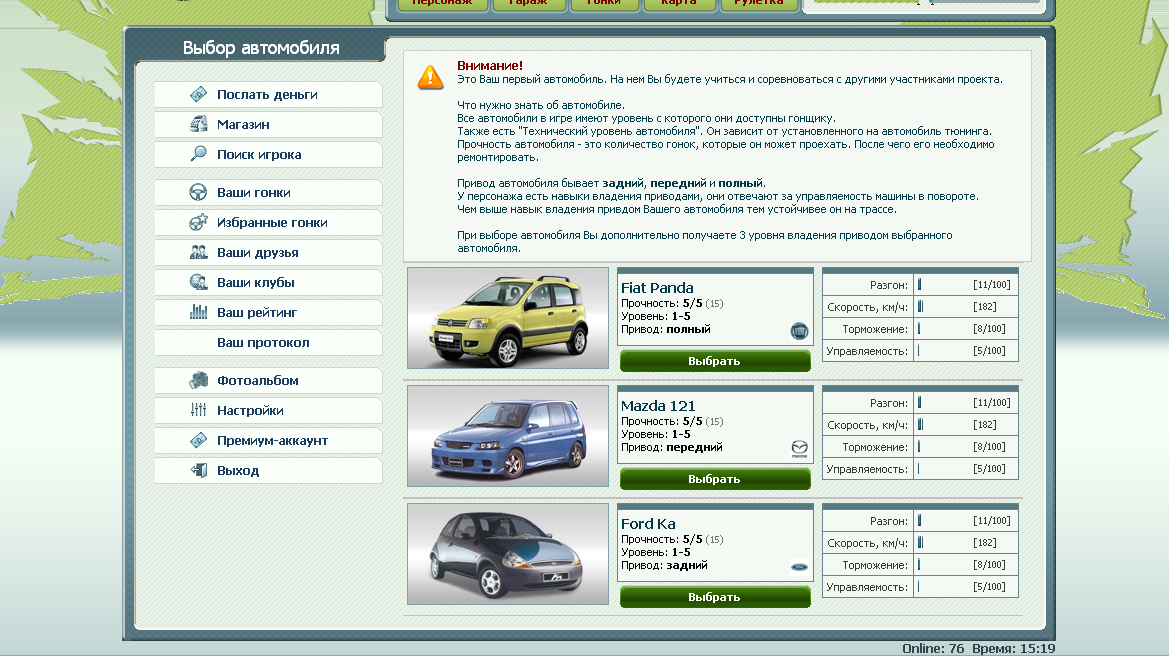Switch to the Карта tab
This screenshot has height=656, width=1169.
678,4
